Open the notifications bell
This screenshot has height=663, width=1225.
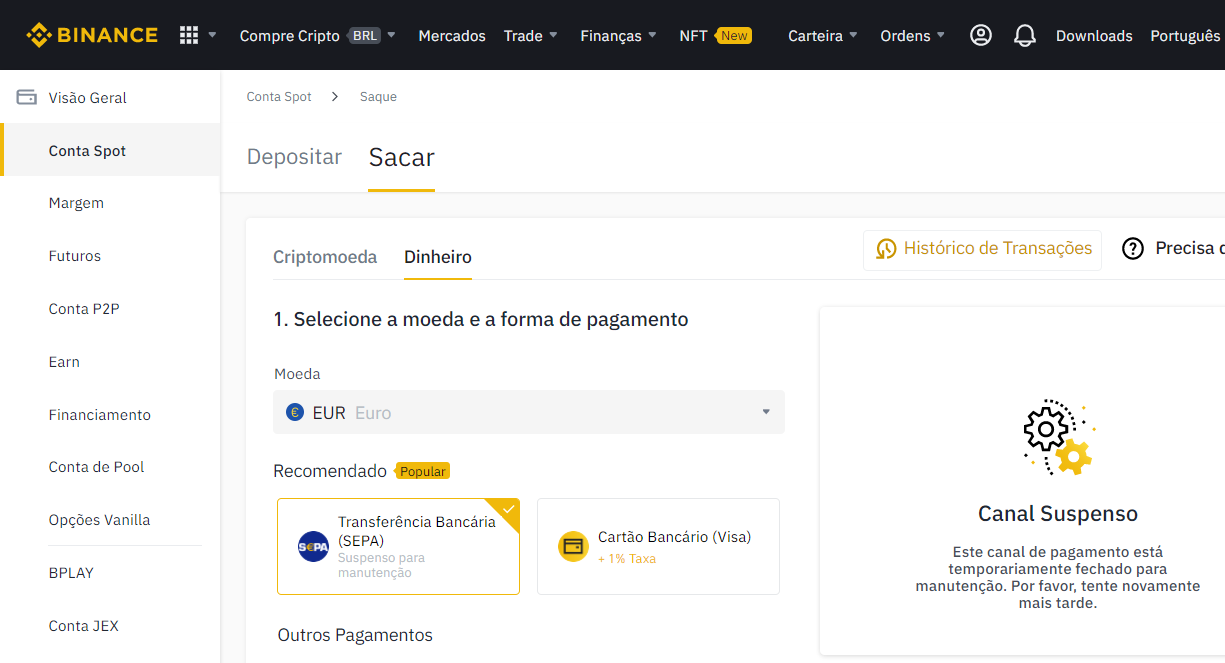[x=1024, y=36]
